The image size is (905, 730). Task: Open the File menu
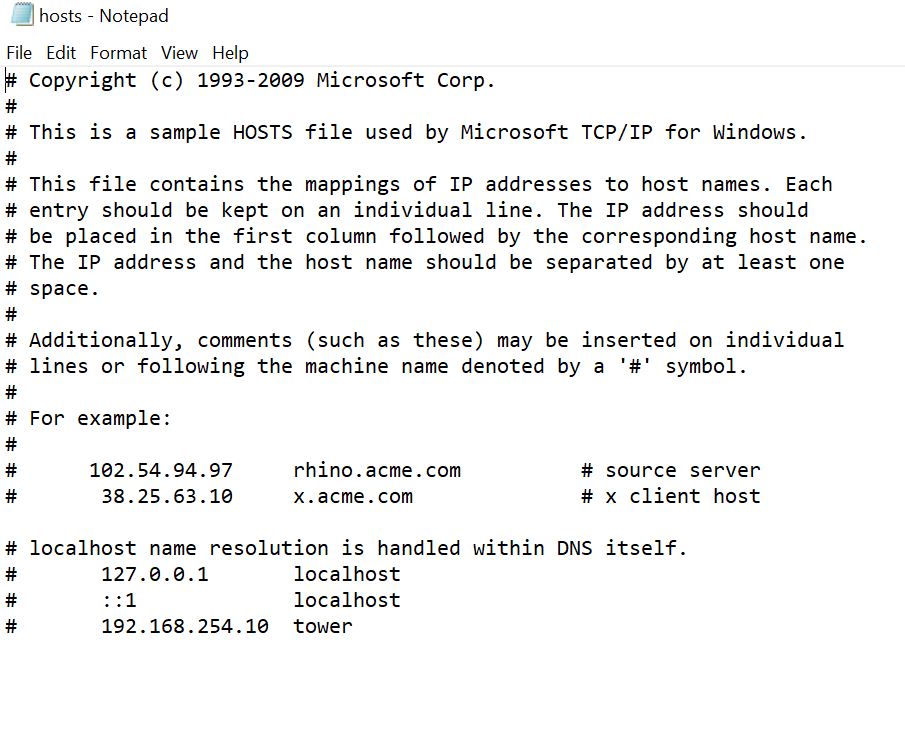tap(19, 53)
